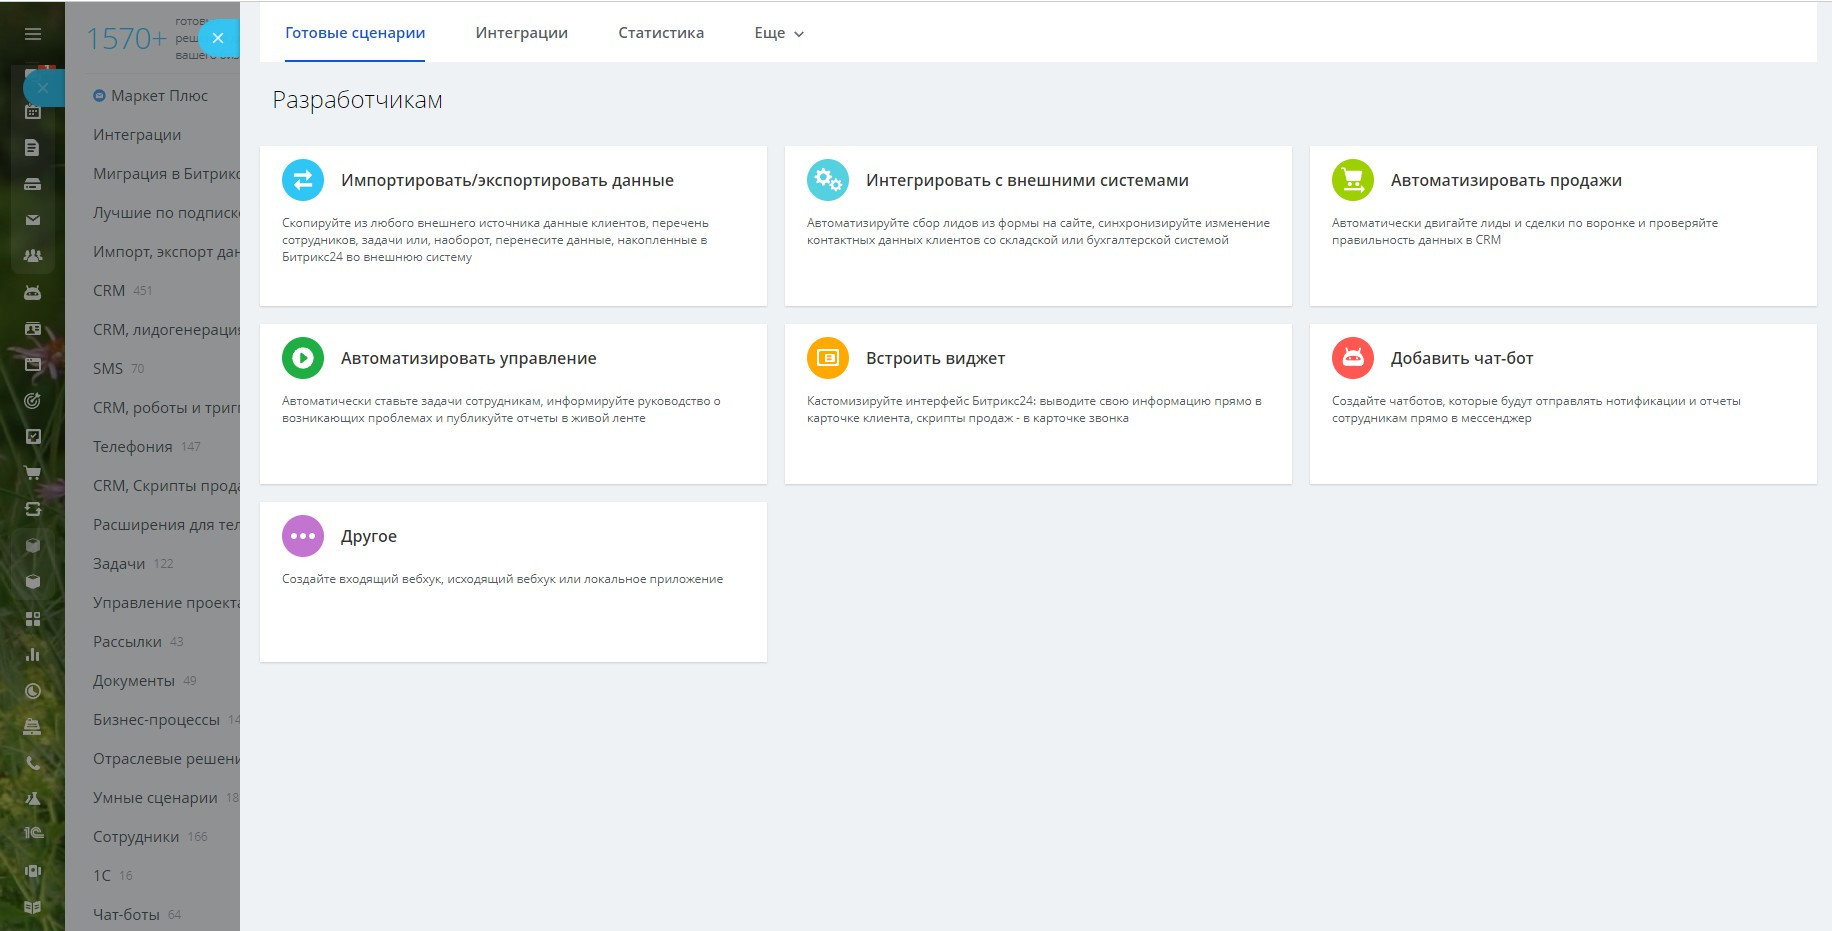The height and width of the screenshot is (931, 1832).
Task: Switch to the Готовые сценарии tab
Action: (x=355, y=33)
